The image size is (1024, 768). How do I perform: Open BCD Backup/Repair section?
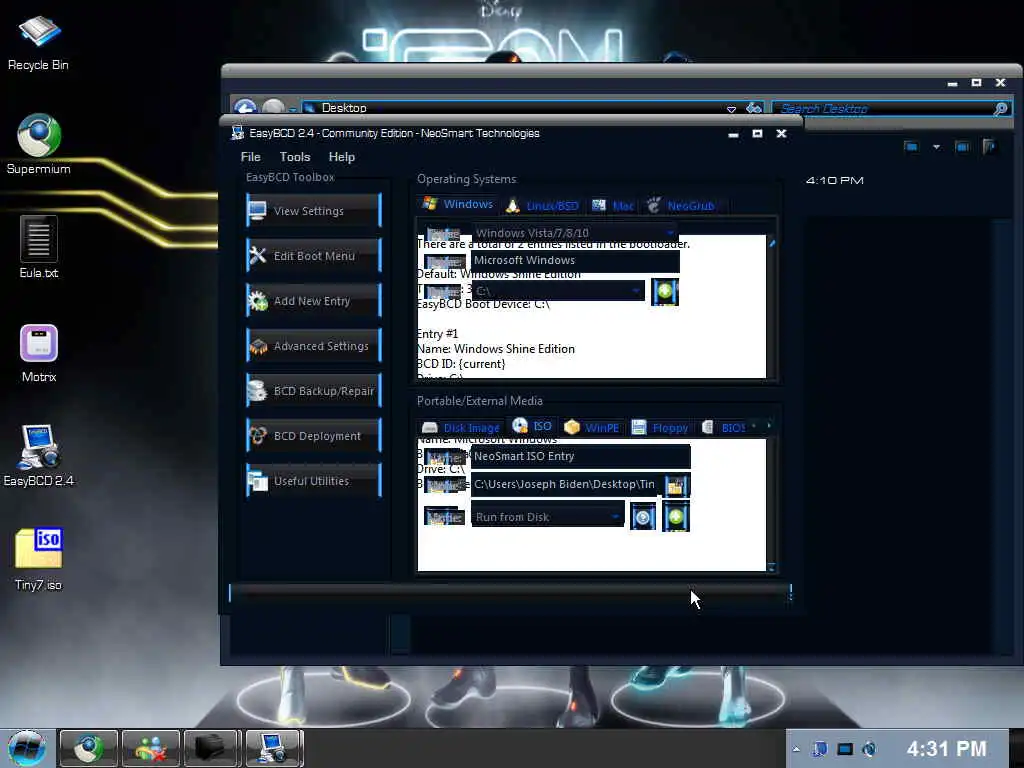[x=313, y=391]
